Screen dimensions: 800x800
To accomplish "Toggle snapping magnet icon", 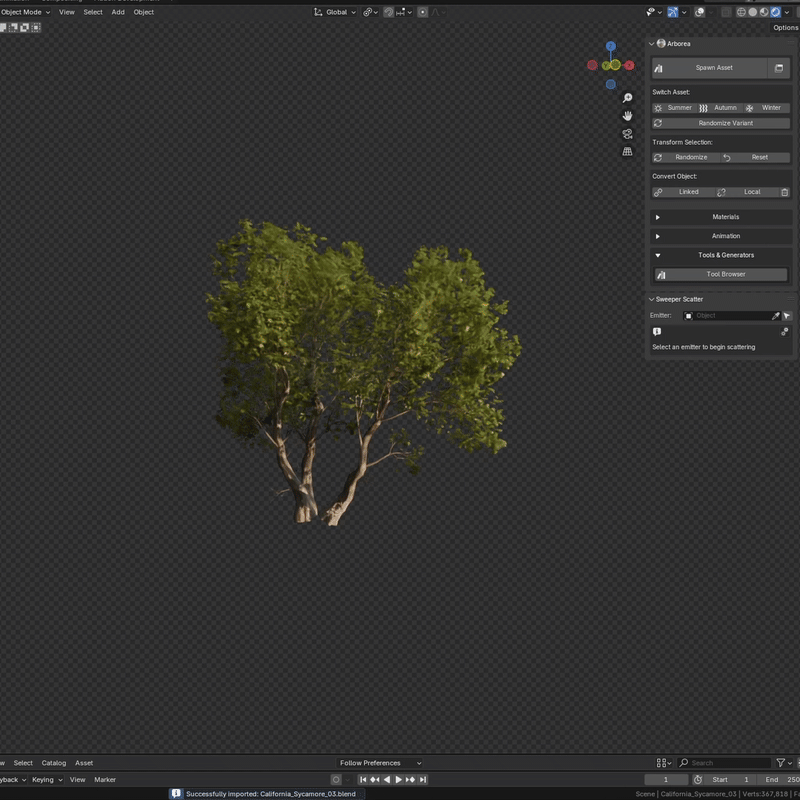I will pyautogui.click(x=389, y=12).
